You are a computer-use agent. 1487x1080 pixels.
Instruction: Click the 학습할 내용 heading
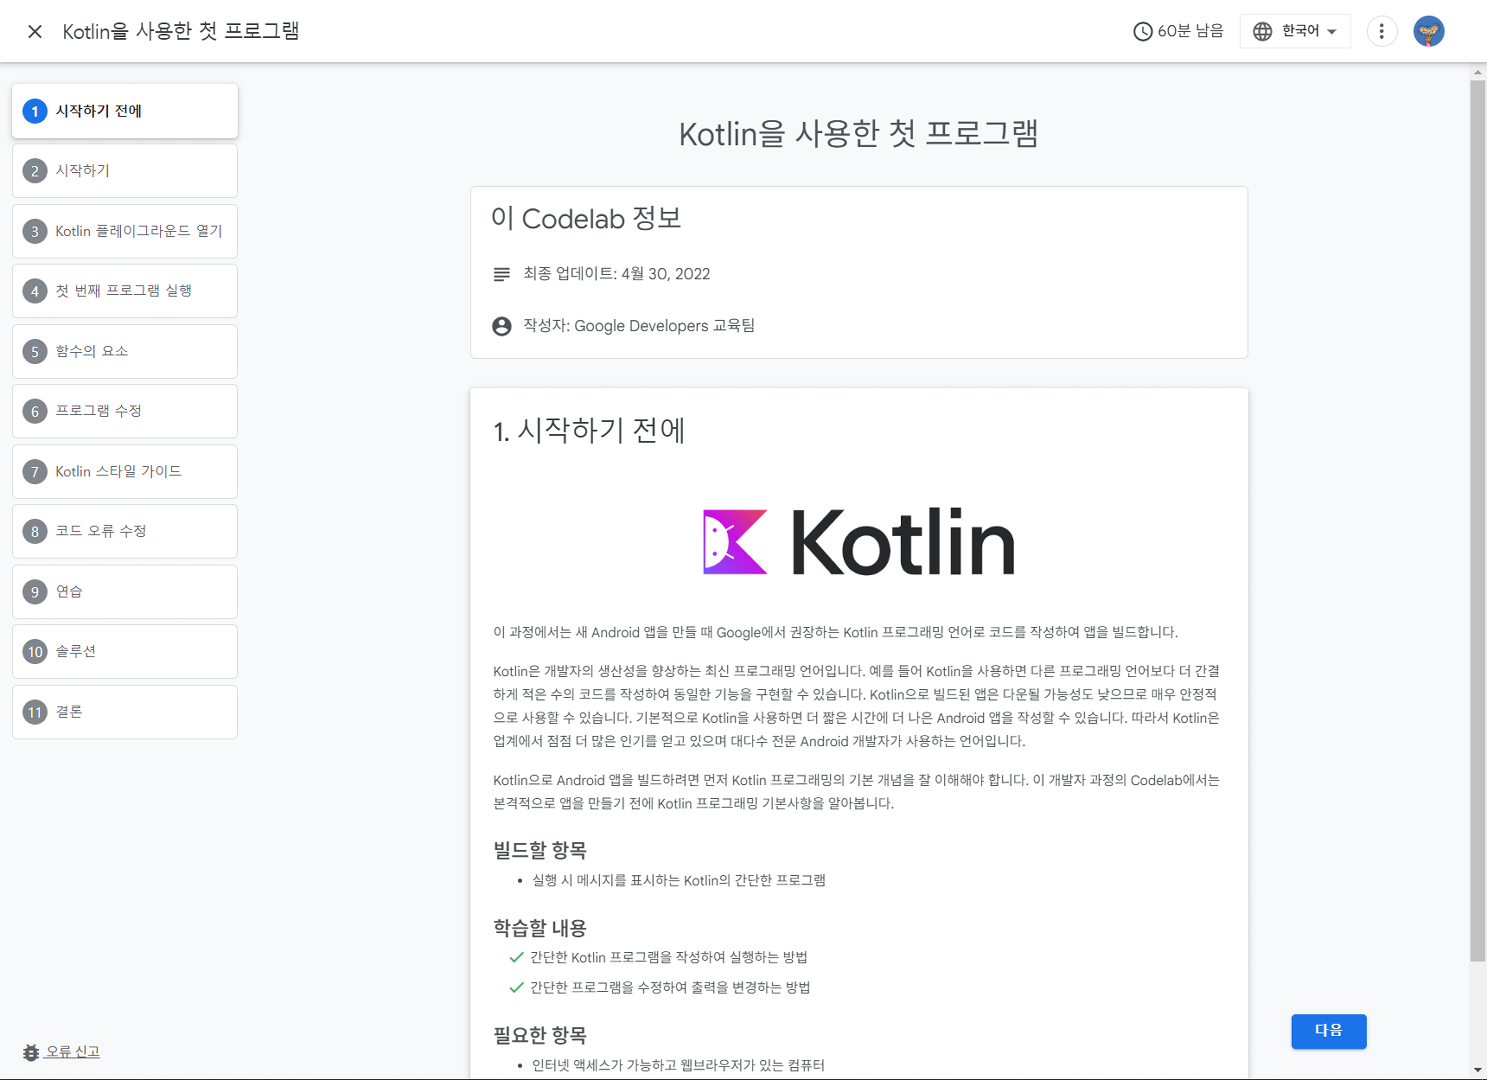coord(540,928)
